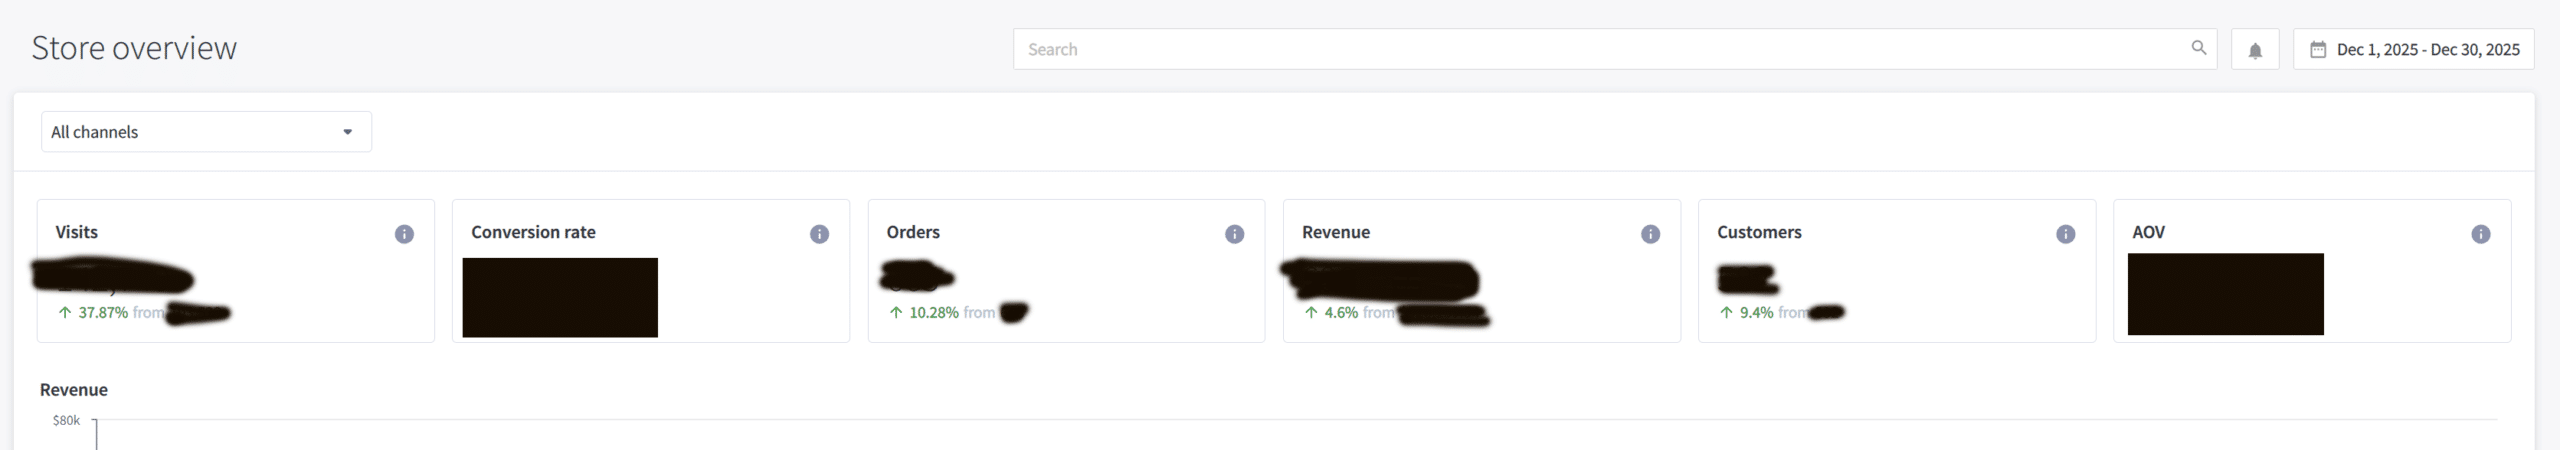
Task: Click the 10.28% increase under Orders
Action: tap(933, 313)
